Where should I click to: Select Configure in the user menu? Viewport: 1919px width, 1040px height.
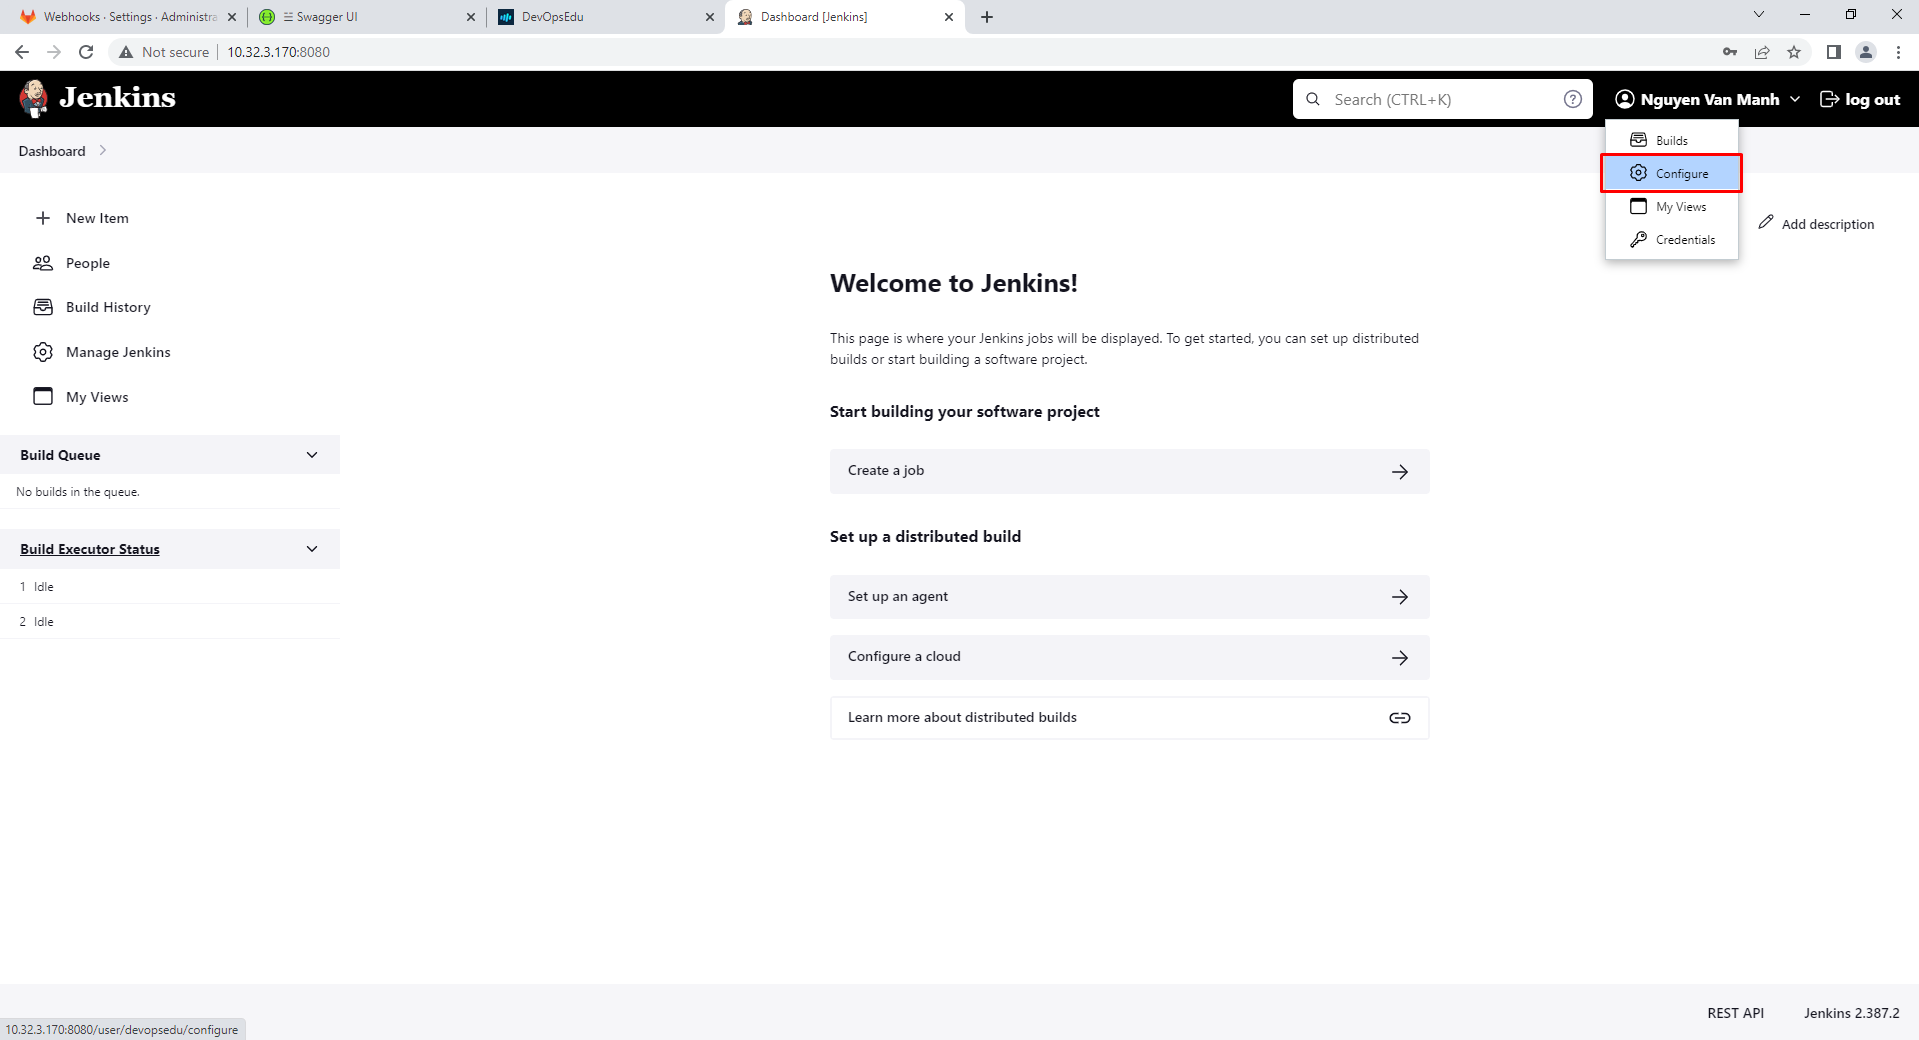(x=1672, y=173)
